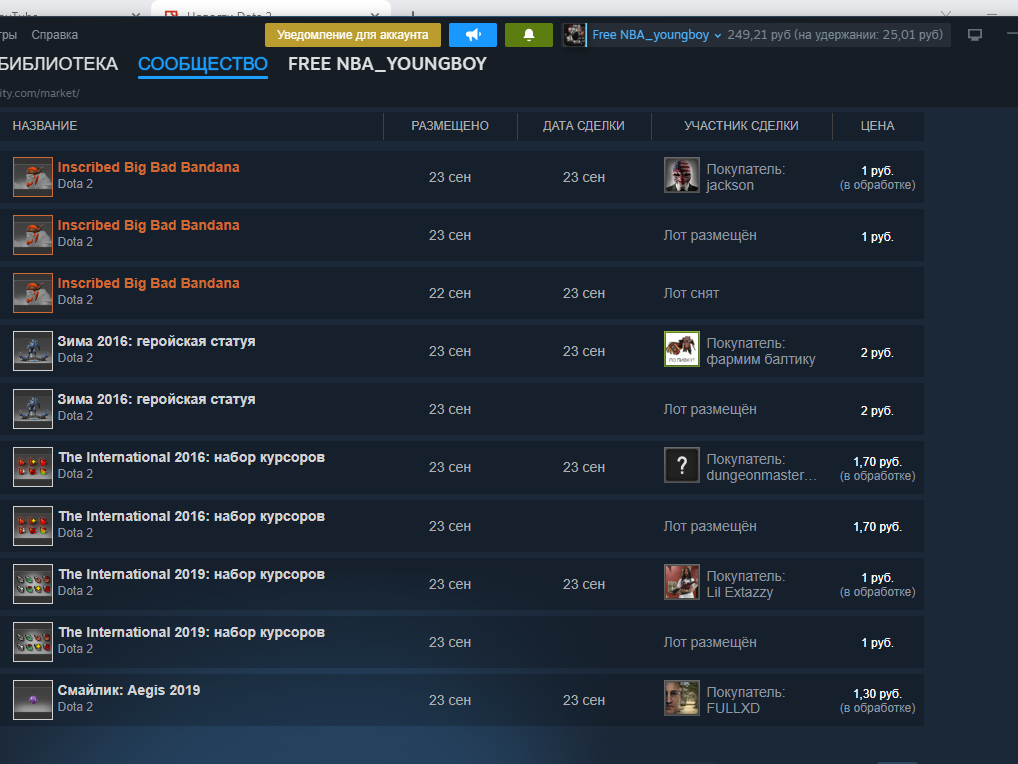Switch to the СООБЩЕСТВО tab

(203, 64)
